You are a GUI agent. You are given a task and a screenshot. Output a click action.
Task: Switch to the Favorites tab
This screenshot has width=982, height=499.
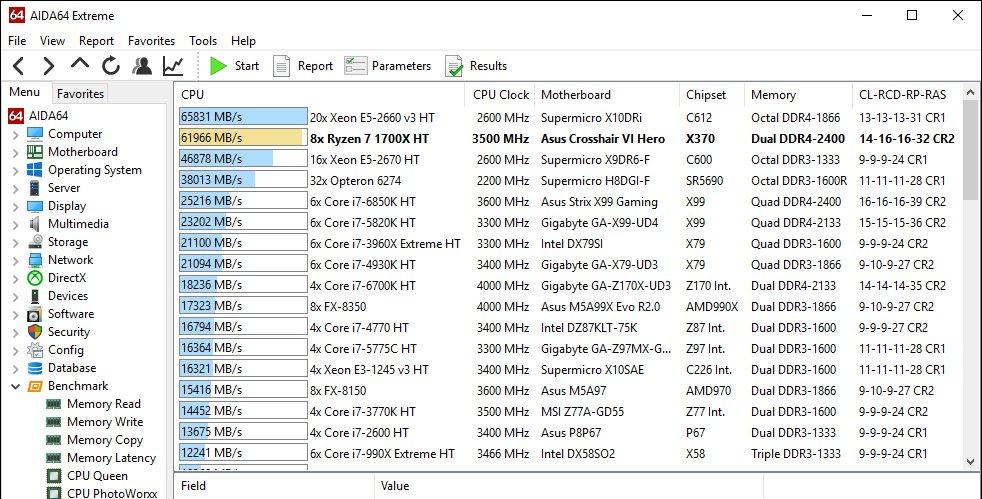[80, 93]
